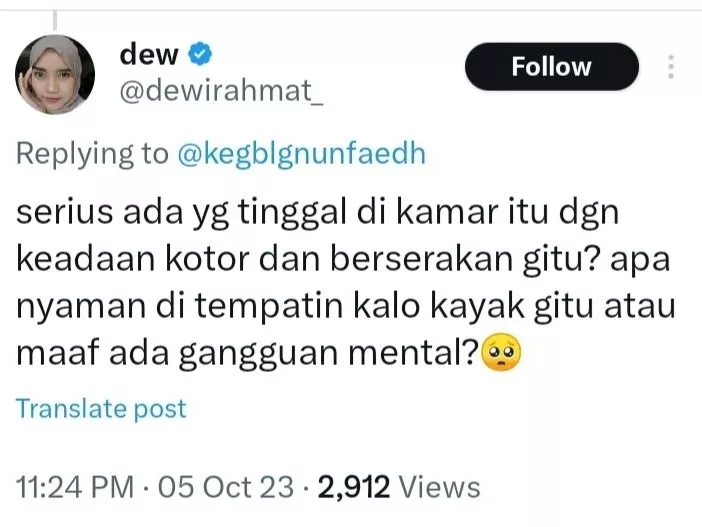Open the @kegblgnunfaedh mention link
This screenshot has height=527, width=702.
[301, 154]
